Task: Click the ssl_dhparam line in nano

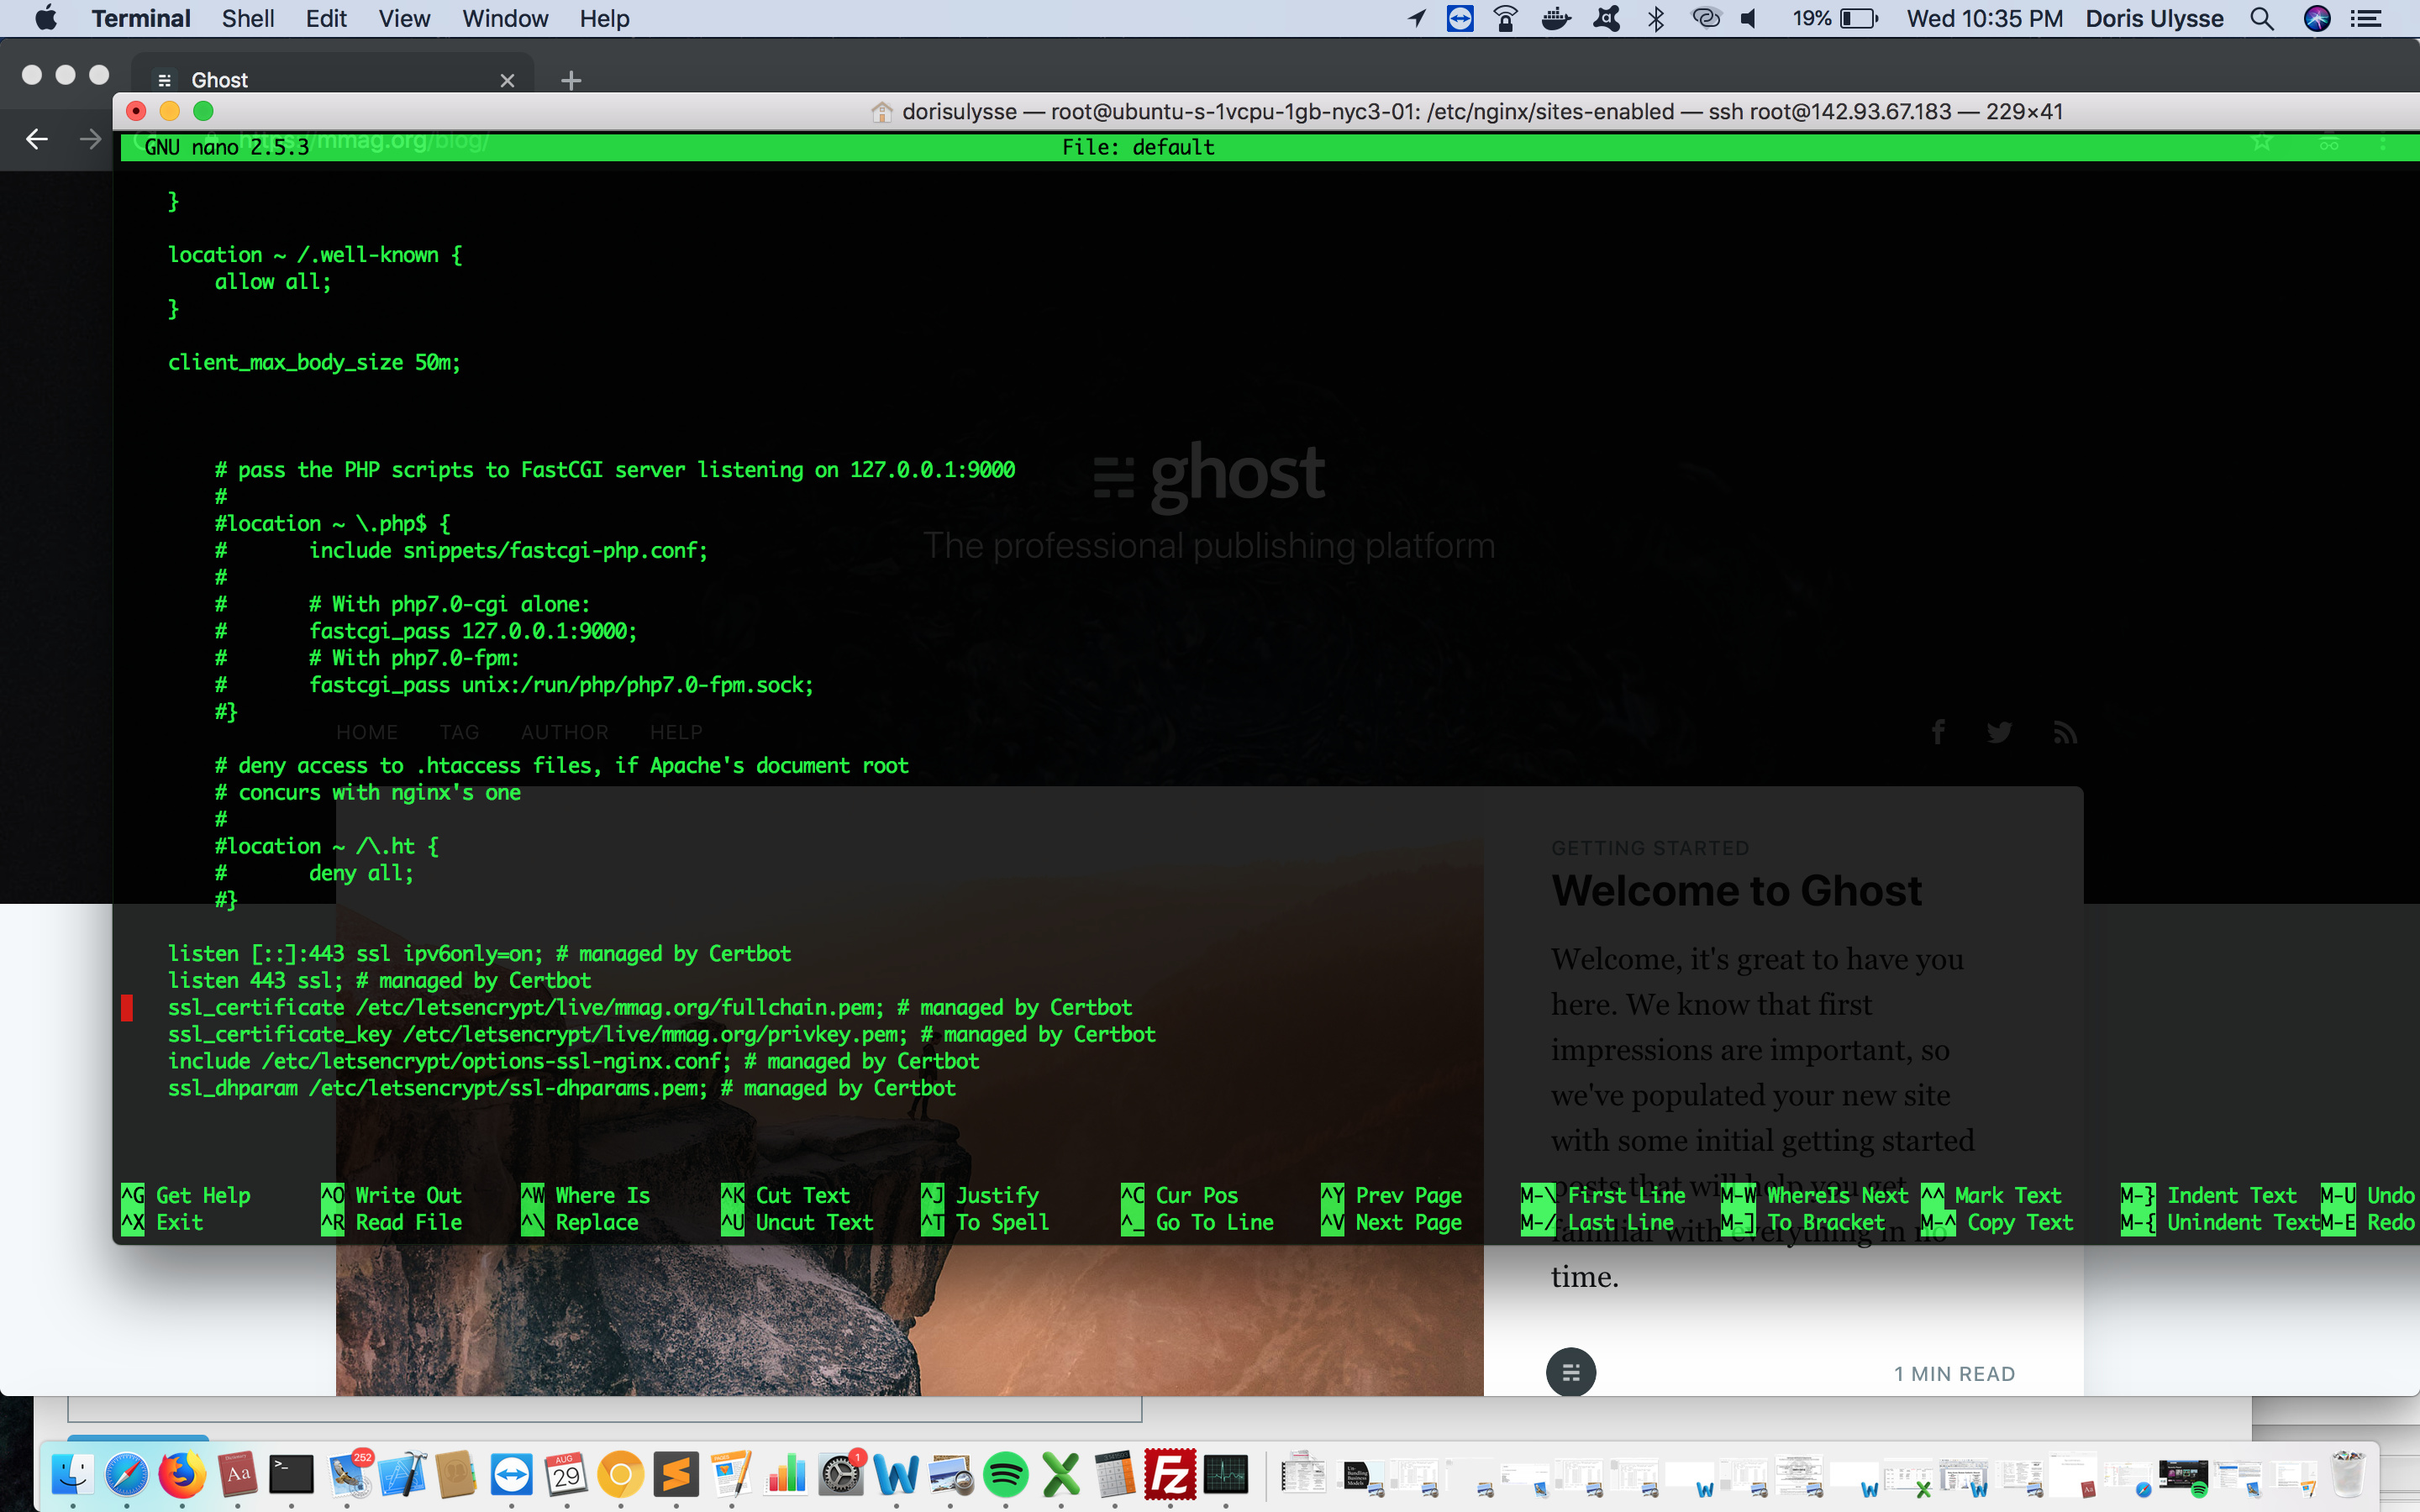Action: click(x=561, y=1088)
